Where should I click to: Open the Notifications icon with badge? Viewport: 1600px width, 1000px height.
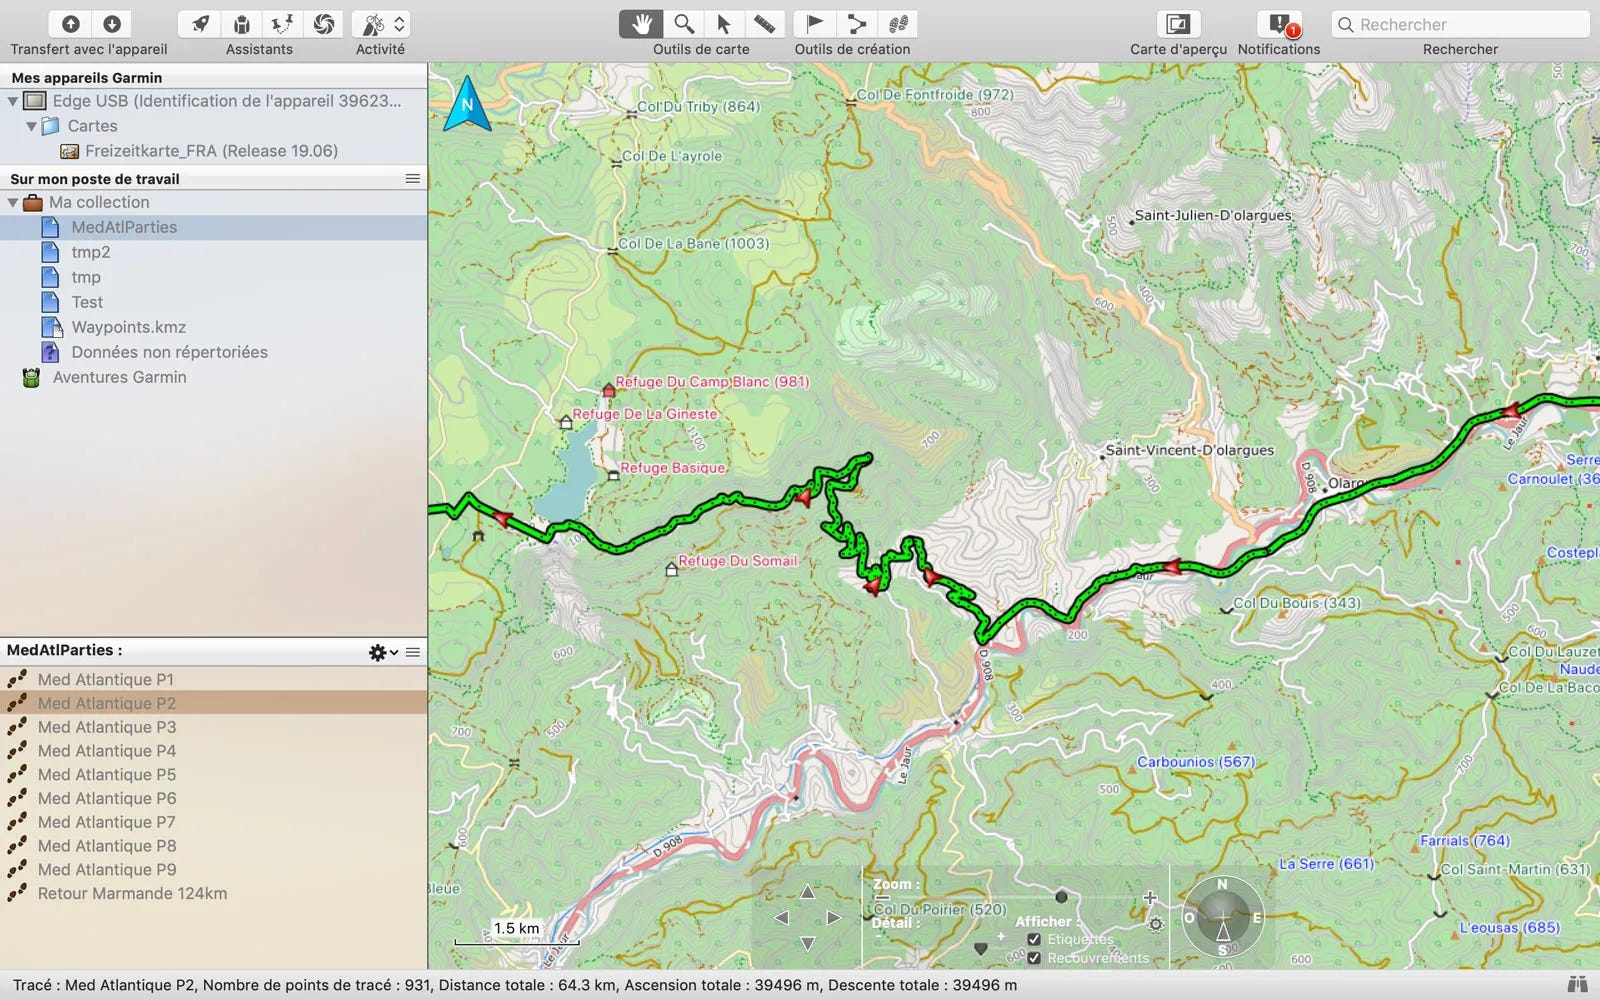tap(1279, 24)
